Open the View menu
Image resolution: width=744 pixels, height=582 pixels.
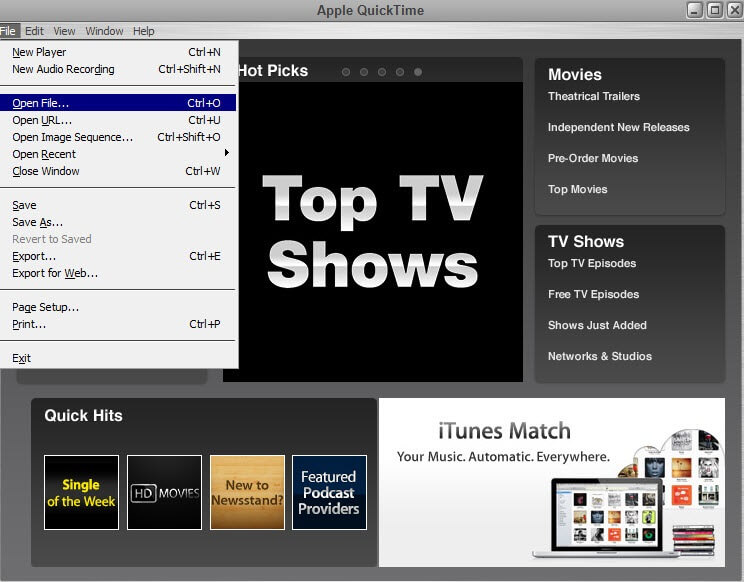[64, 31]
